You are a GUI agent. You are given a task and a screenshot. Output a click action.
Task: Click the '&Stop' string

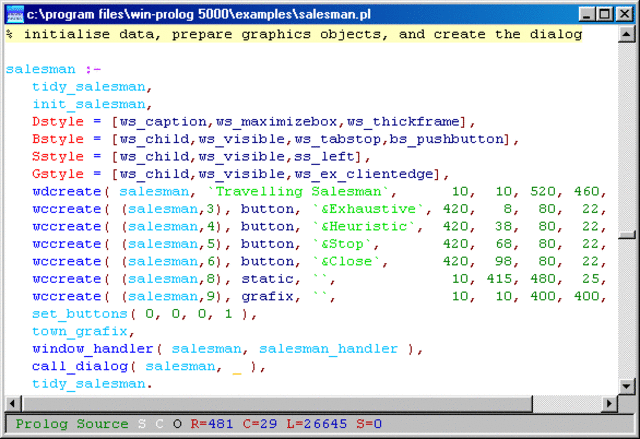coord(342,244)
